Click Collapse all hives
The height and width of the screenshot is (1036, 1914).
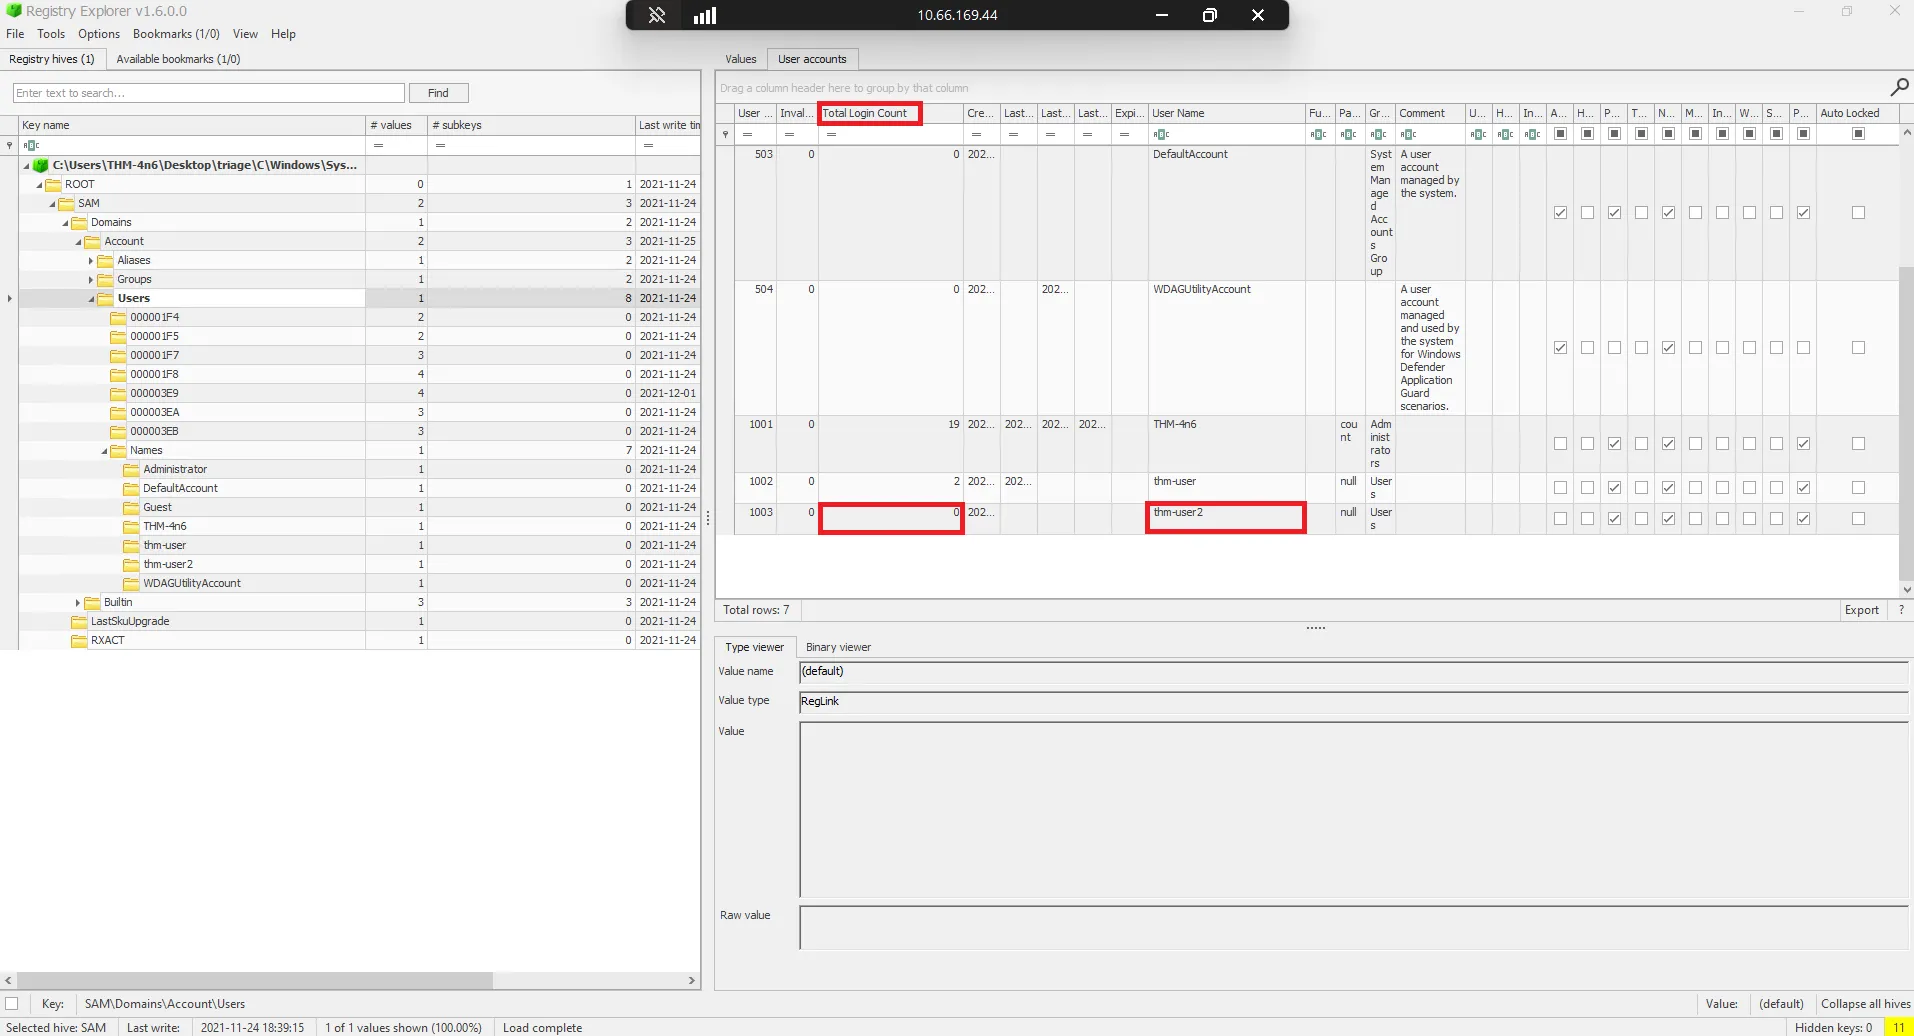point(1866,1003)
